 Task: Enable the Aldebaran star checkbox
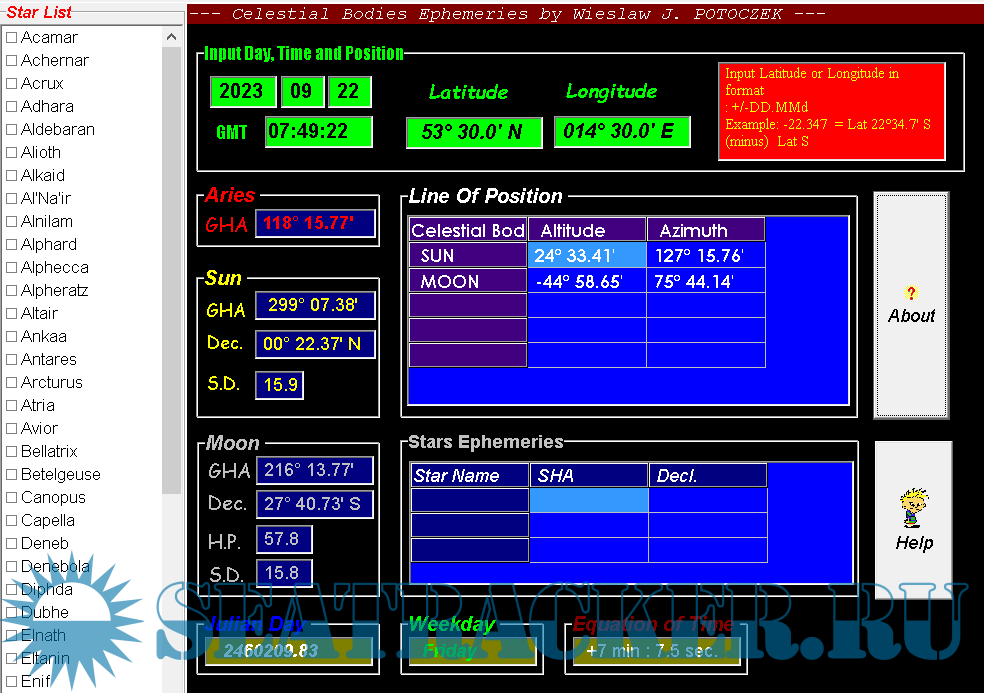(12, 129)
